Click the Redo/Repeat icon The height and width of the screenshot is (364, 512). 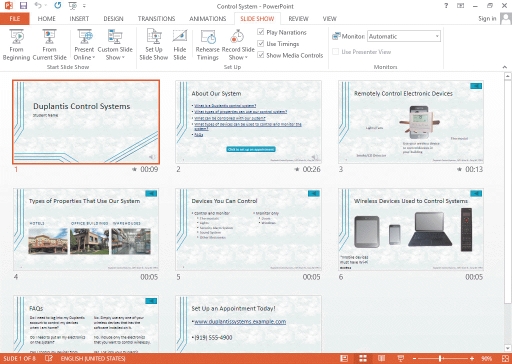[x=58, y=6]
